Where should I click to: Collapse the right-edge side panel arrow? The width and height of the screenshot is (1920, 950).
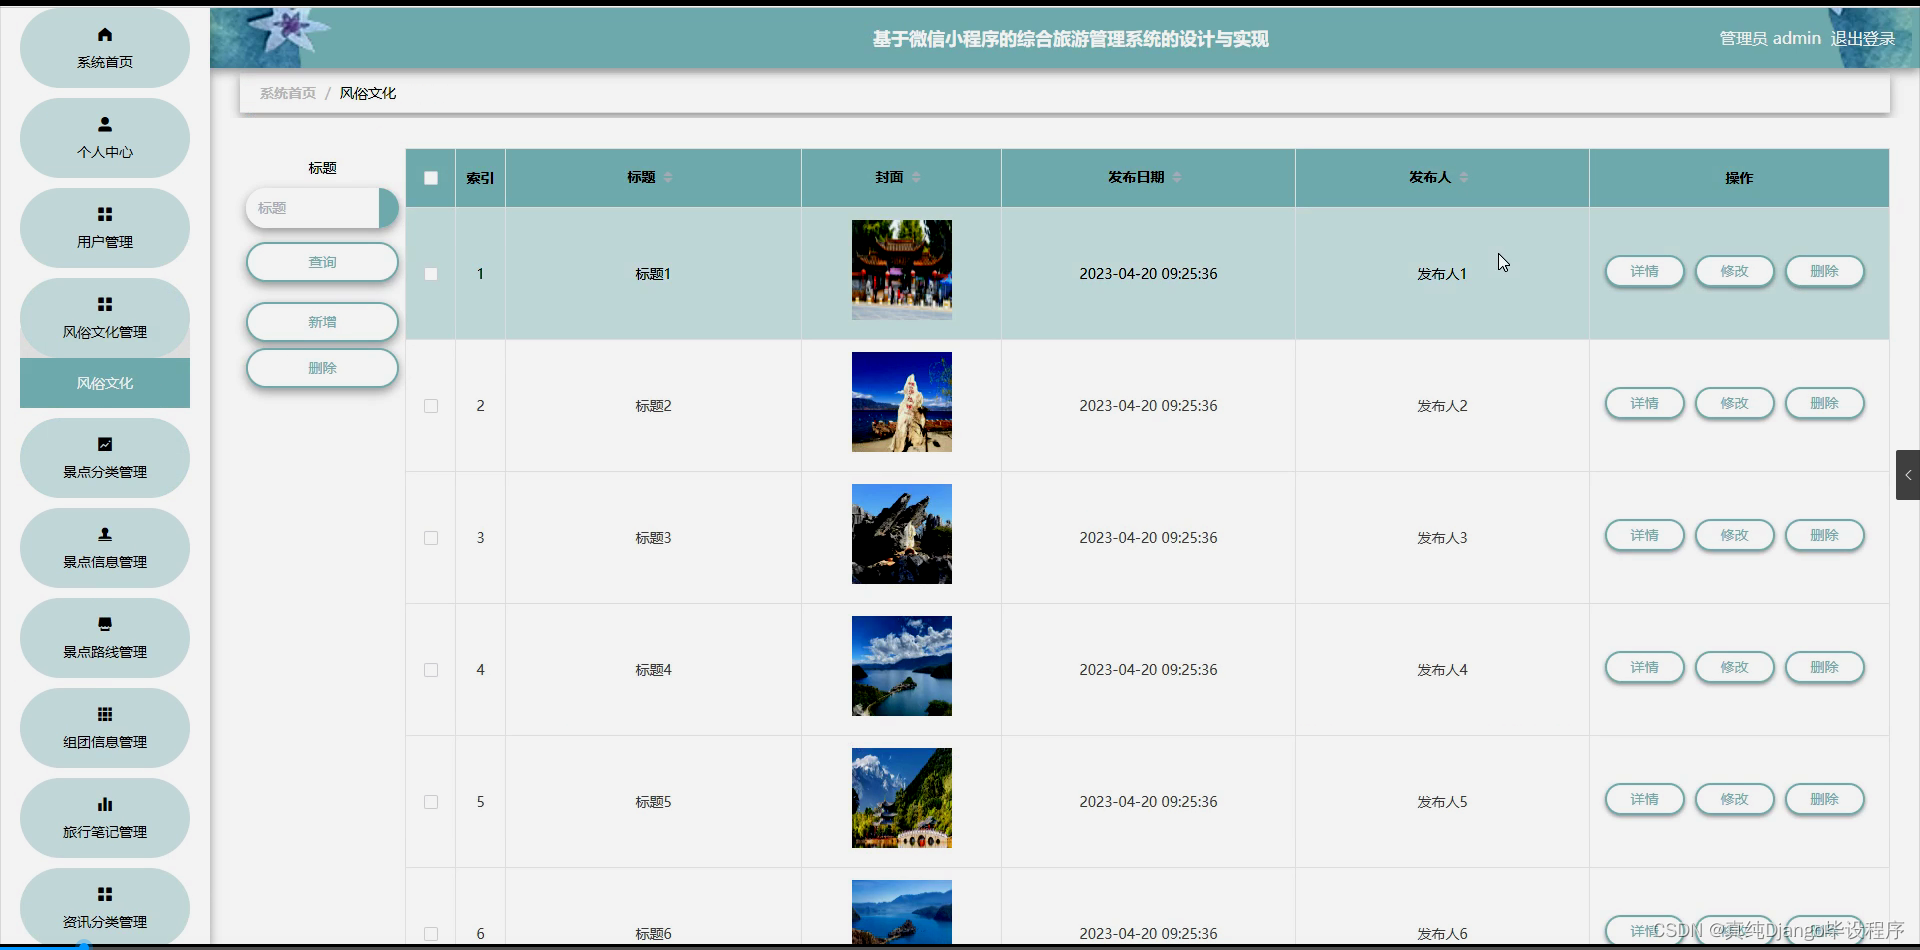1909,475
